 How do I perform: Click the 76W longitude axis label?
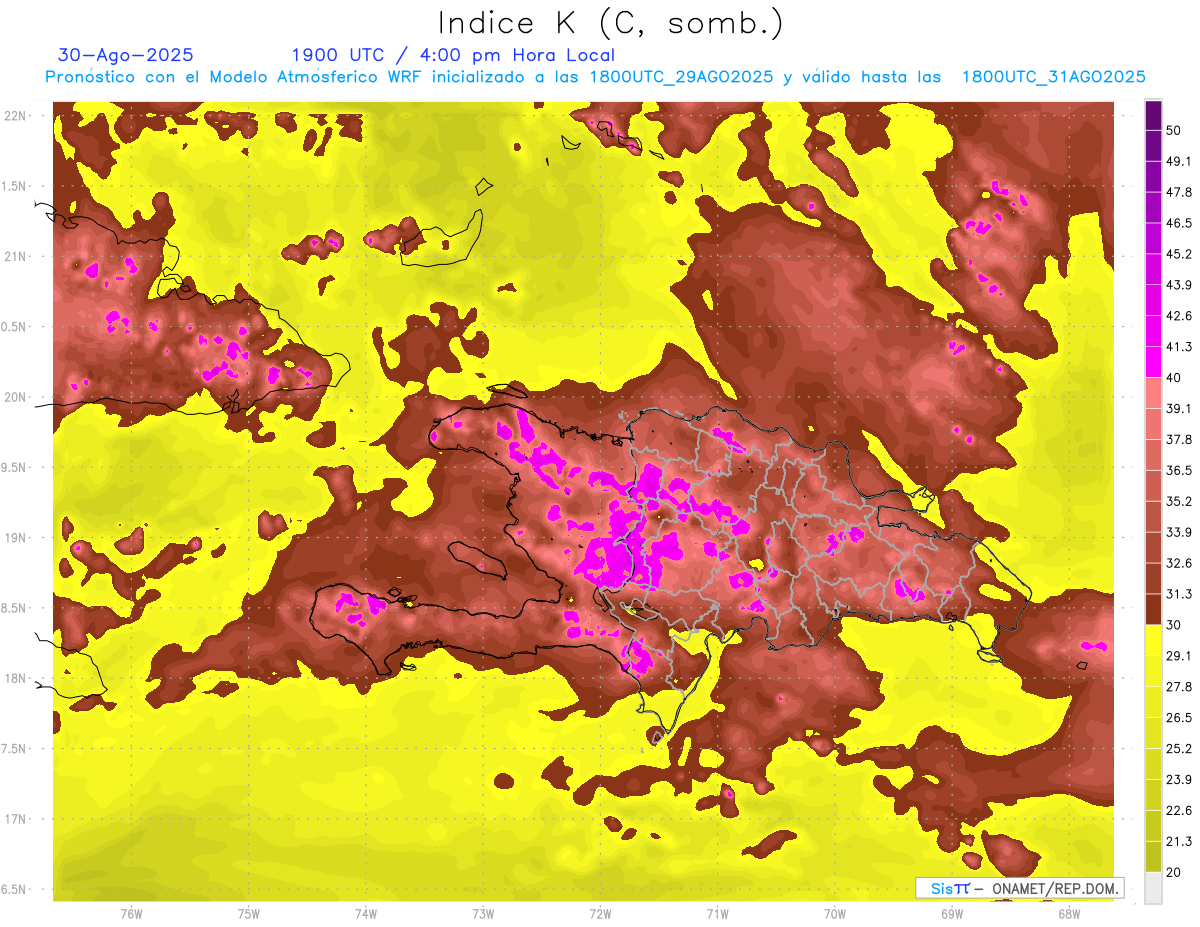tap(131, 914)
